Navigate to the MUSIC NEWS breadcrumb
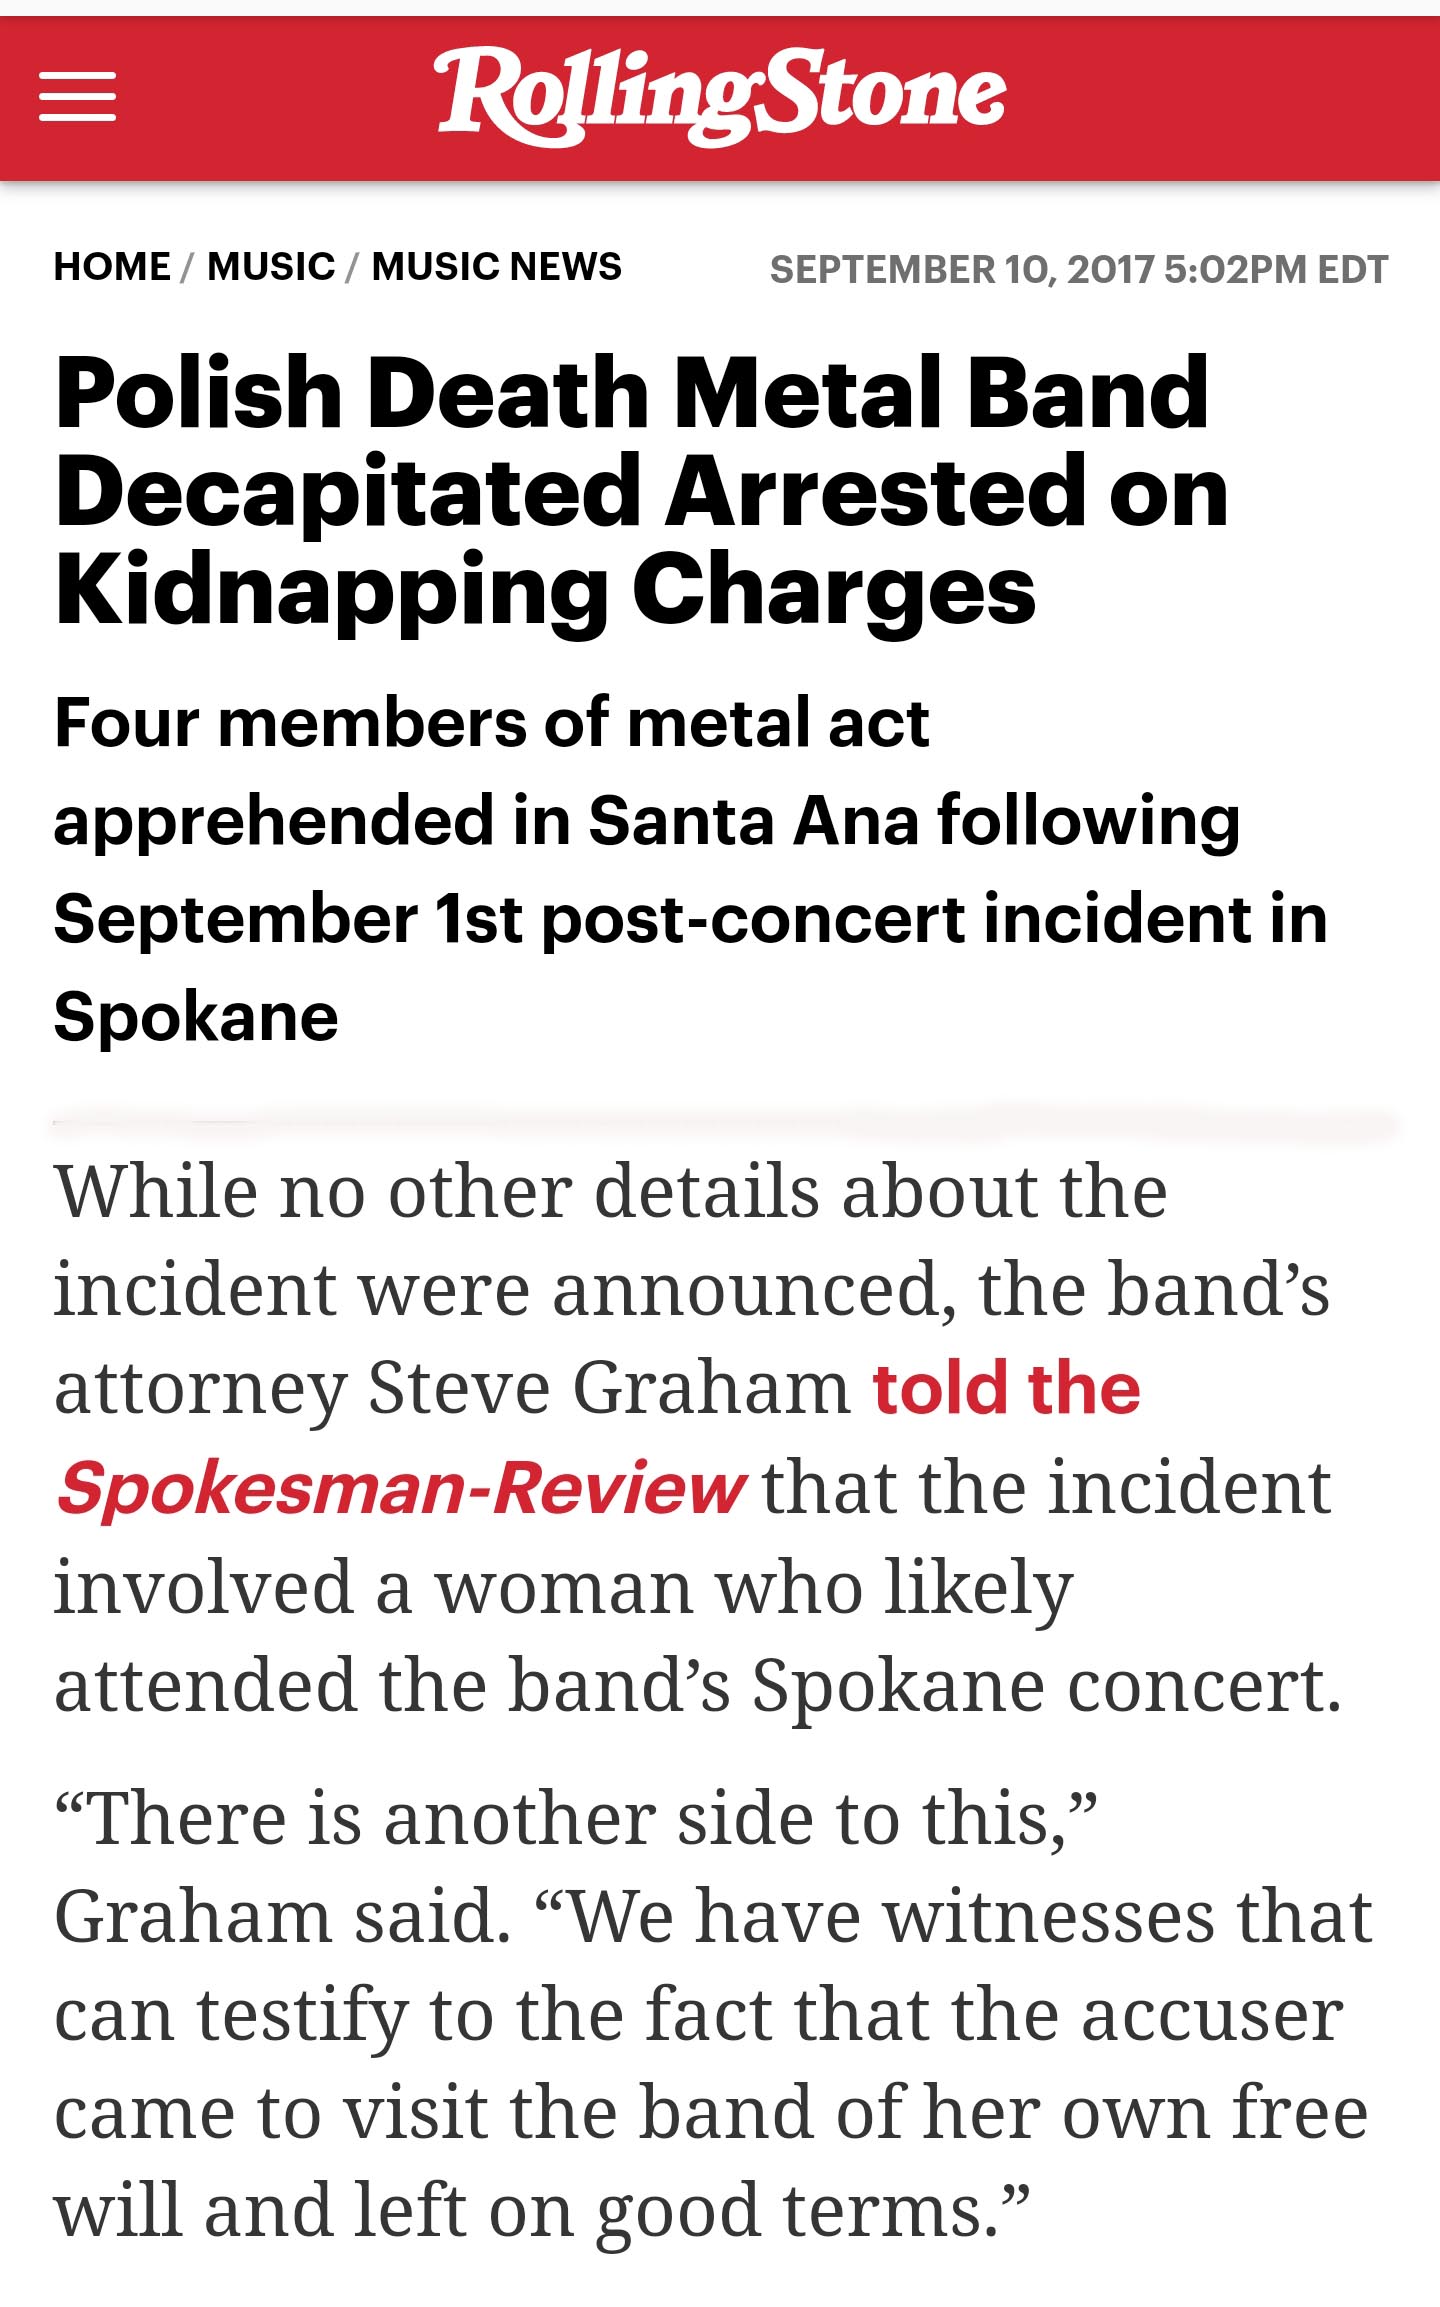This screenshot has width=1440, height=2307. tap(497, 267)
